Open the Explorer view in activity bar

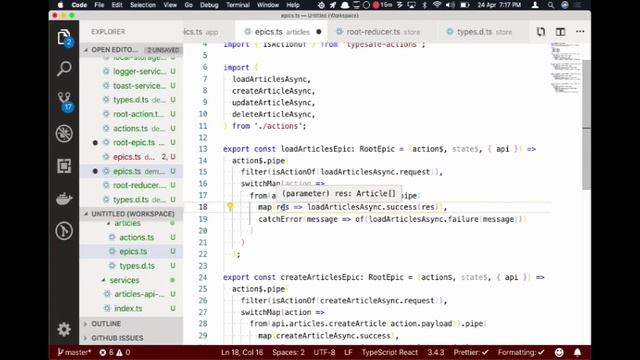pyautogui.click(x=64, y=38)
